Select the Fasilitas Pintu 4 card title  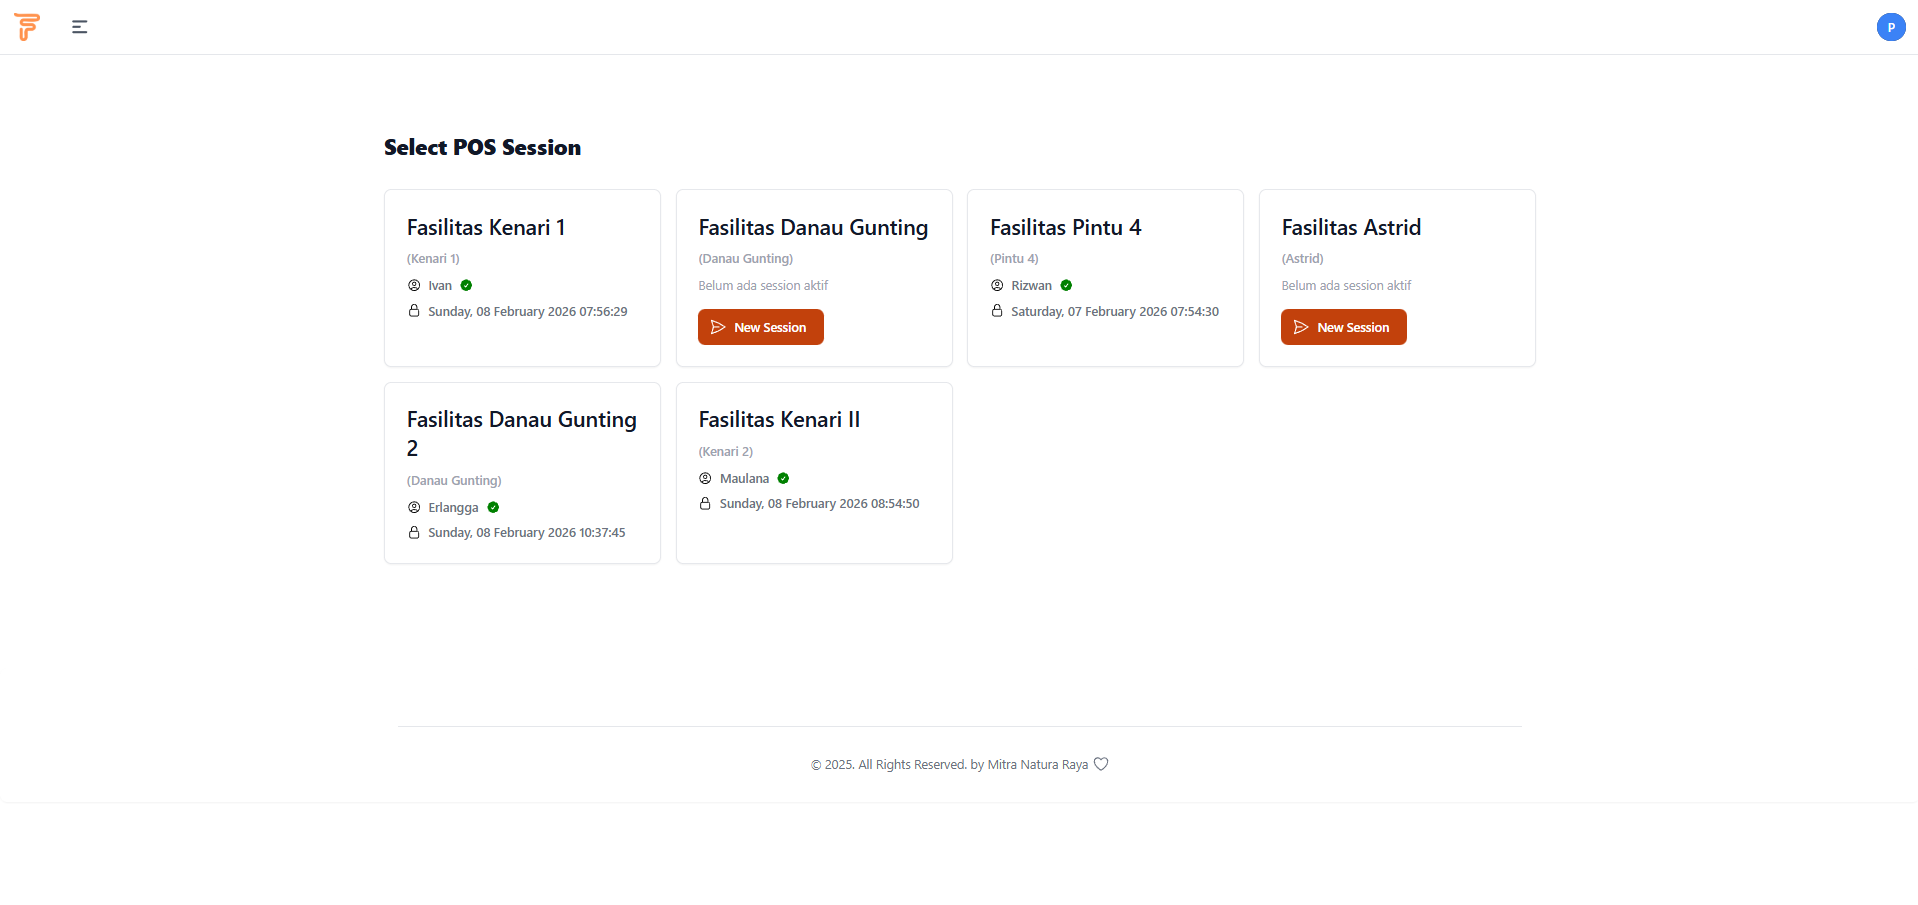[1065, 228]
